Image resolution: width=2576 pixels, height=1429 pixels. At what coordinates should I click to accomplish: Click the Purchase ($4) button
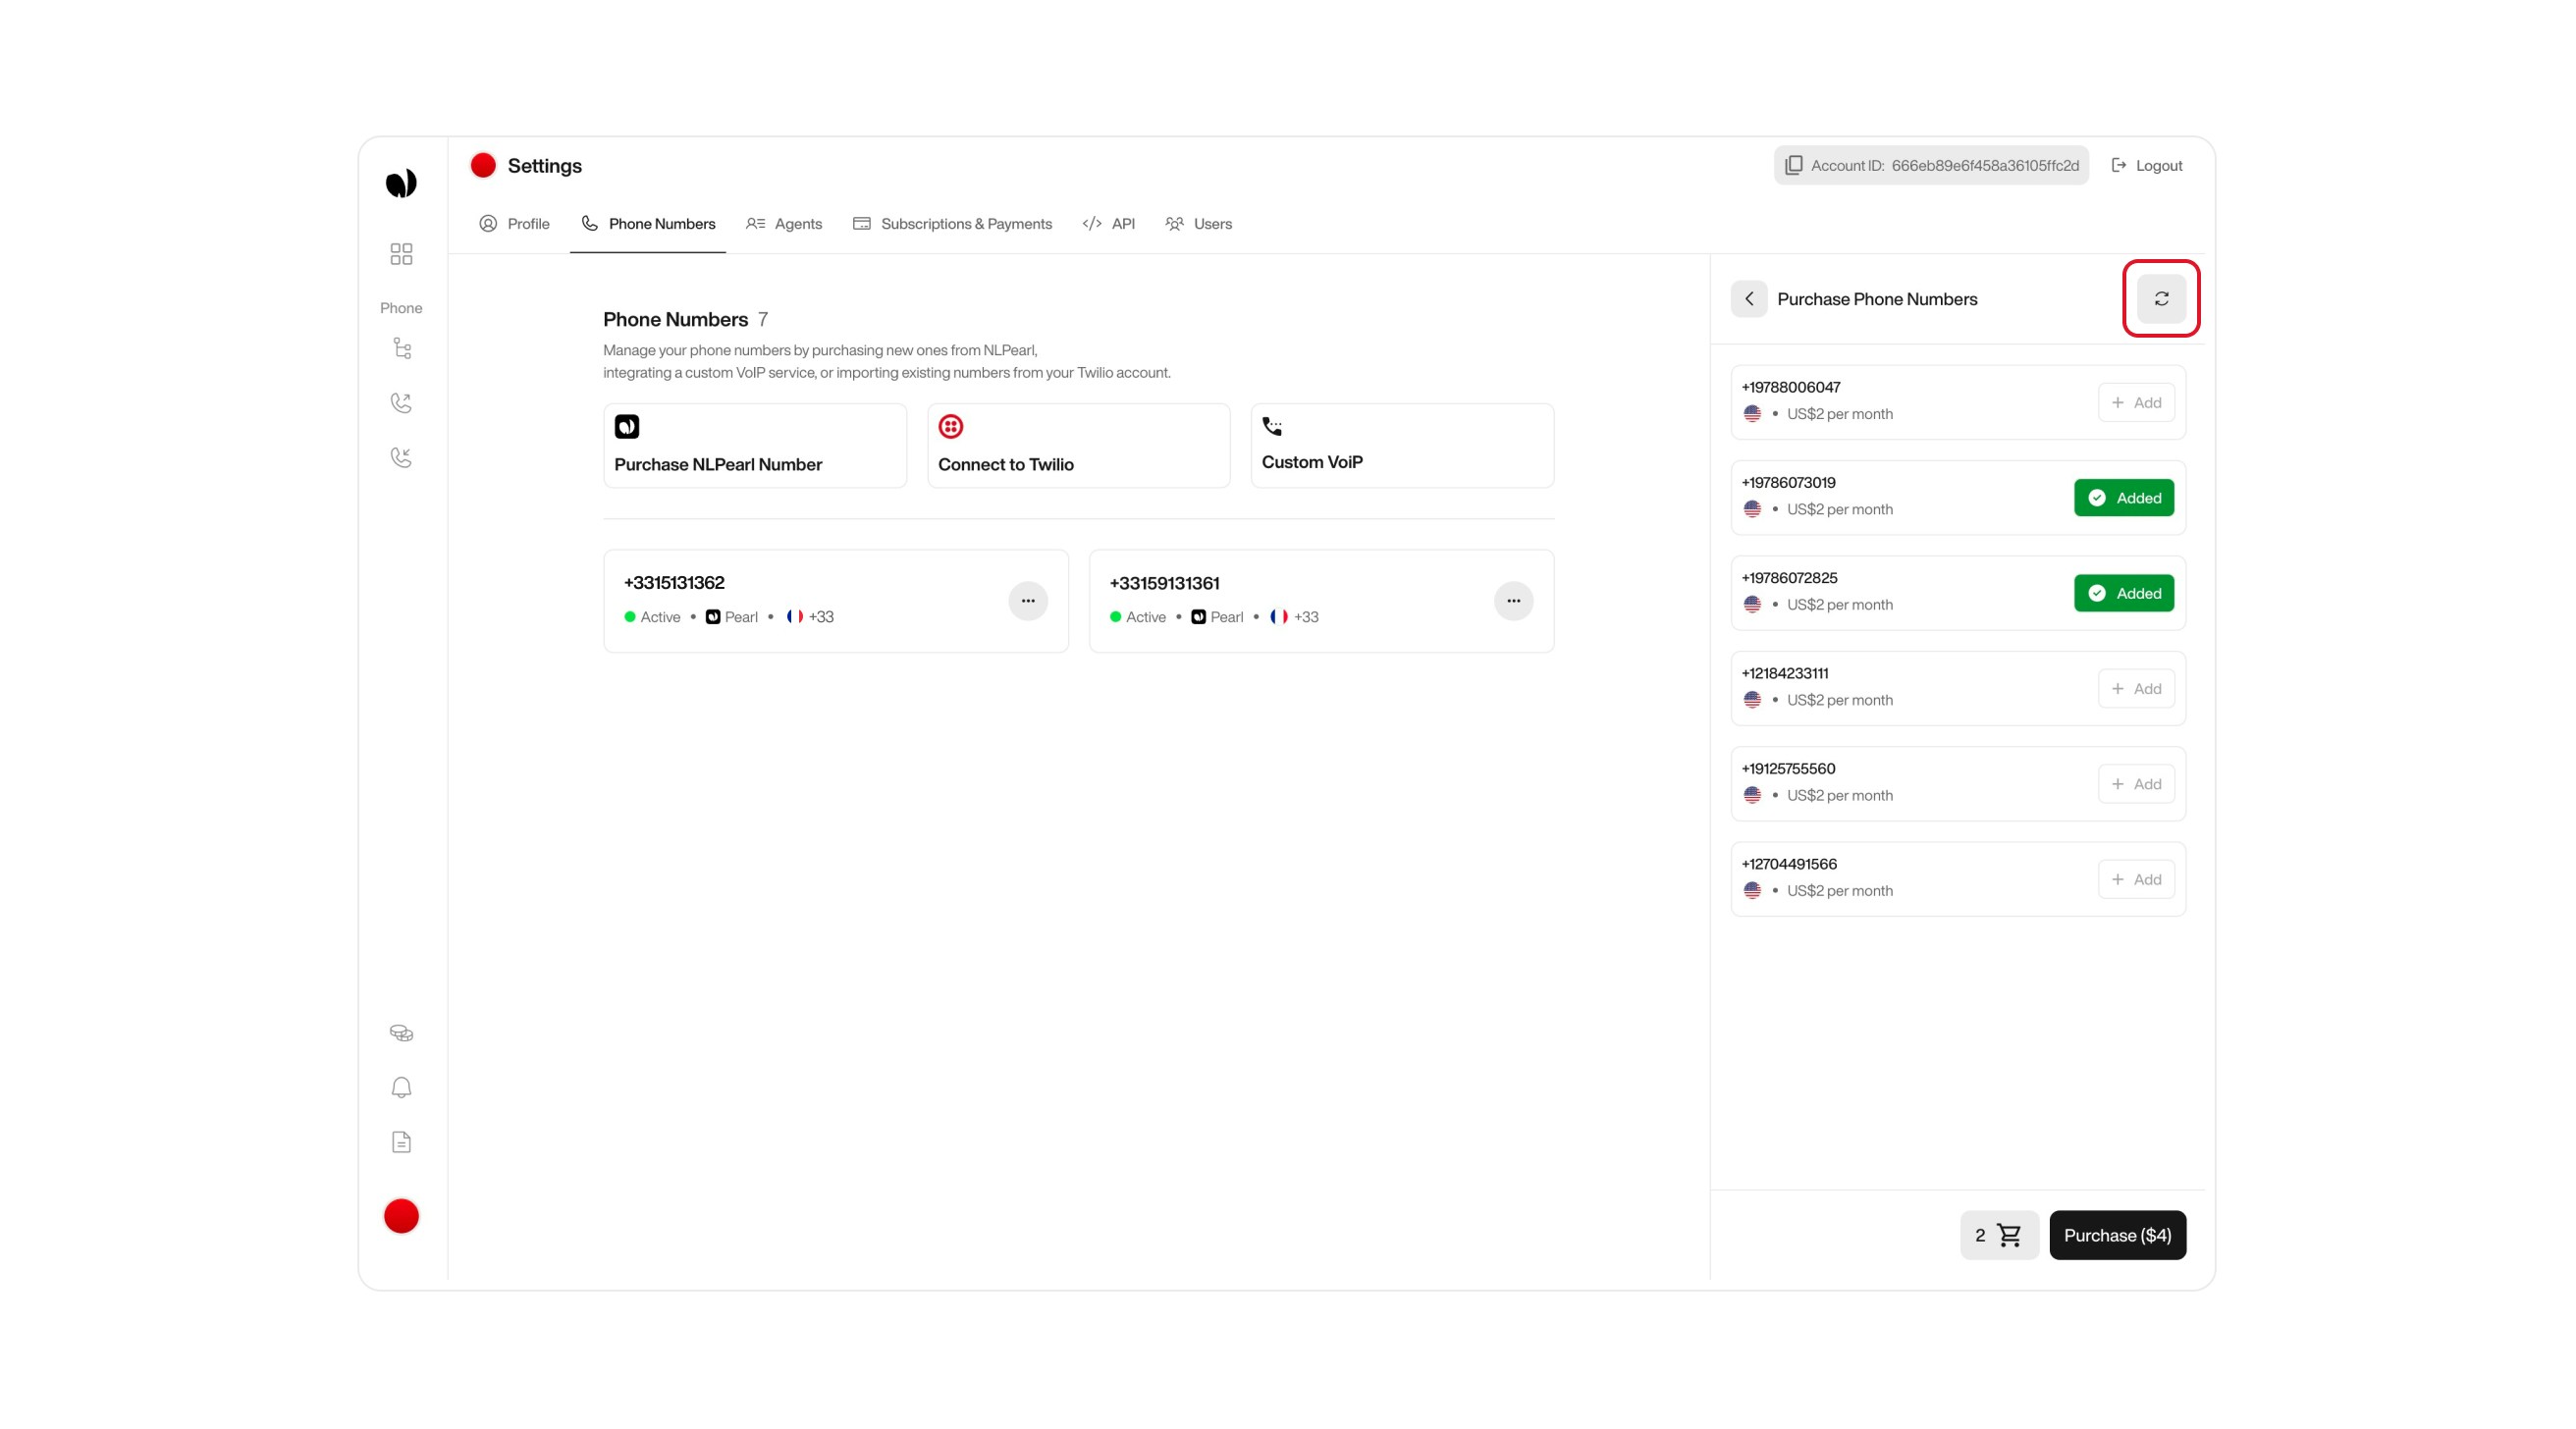2117,1235
